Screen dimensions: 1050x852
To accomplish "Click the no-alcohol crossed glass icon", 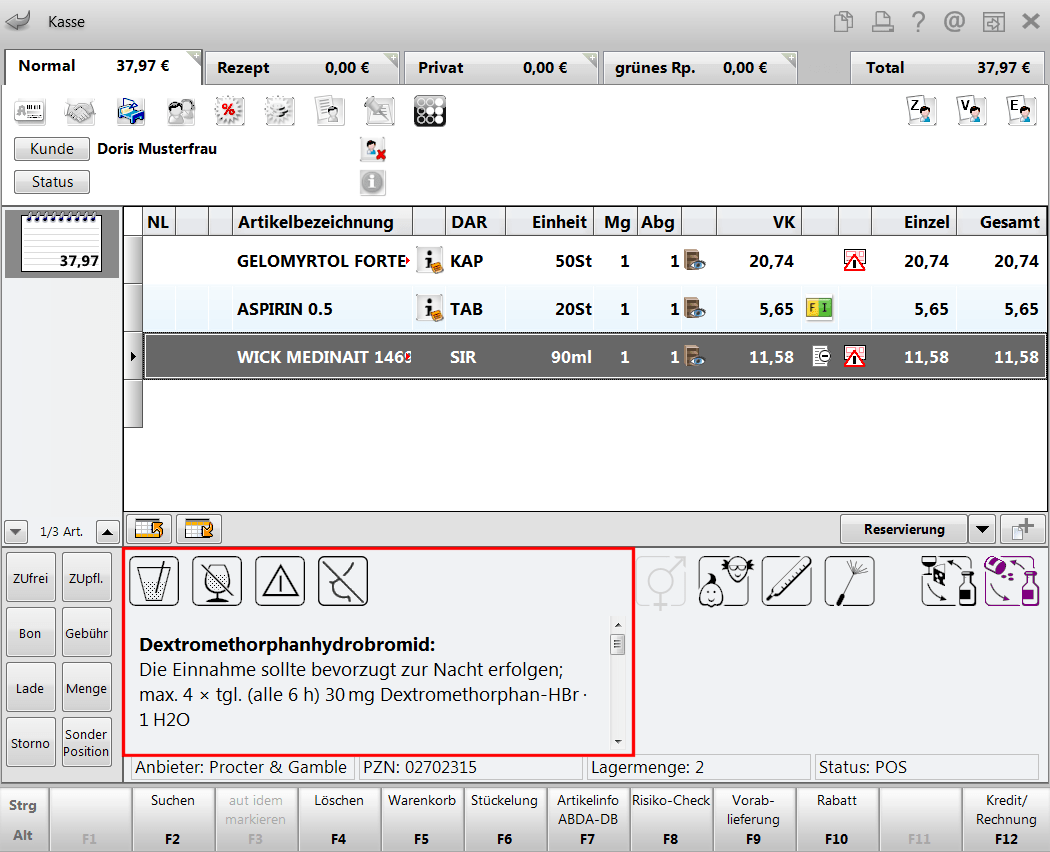I will [217, 581].
